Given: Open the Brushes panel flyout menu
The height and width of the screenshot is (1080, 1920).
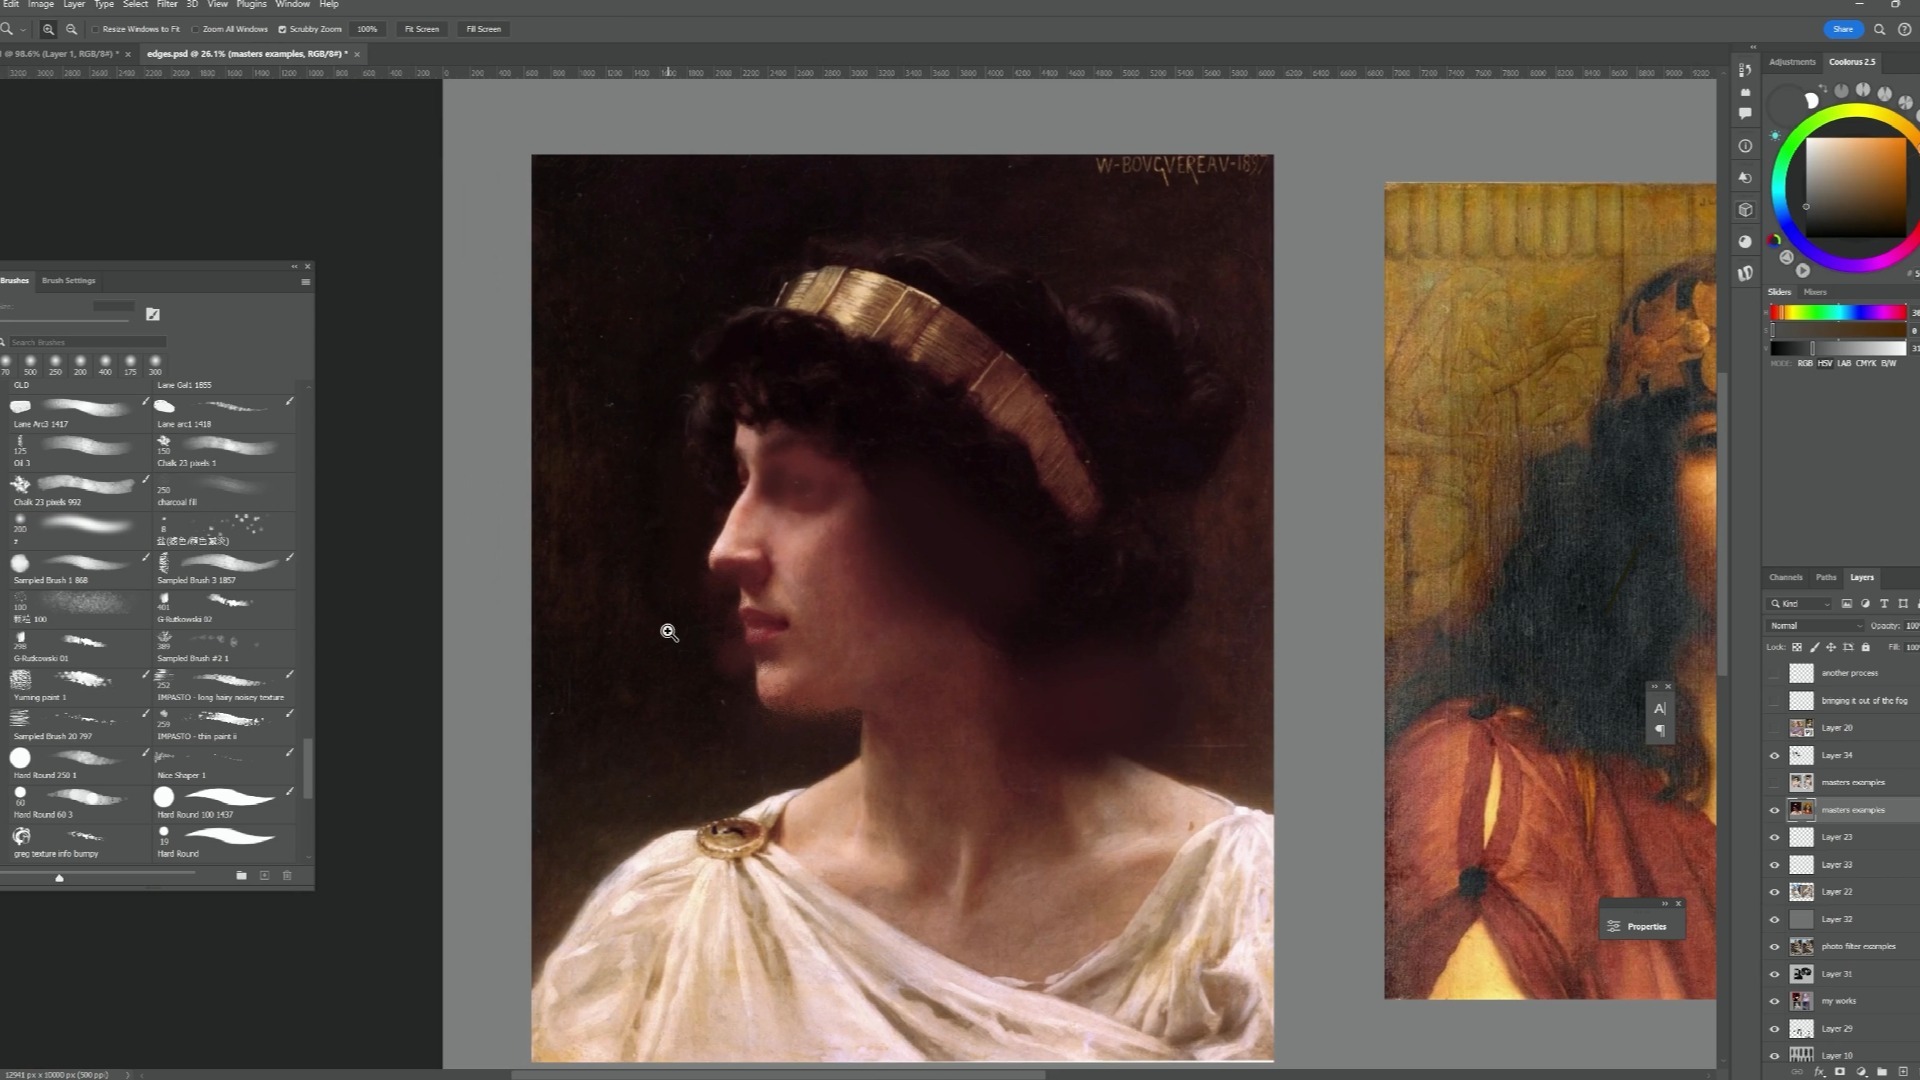Looking at the screenshot, I should tap(305, 282).
